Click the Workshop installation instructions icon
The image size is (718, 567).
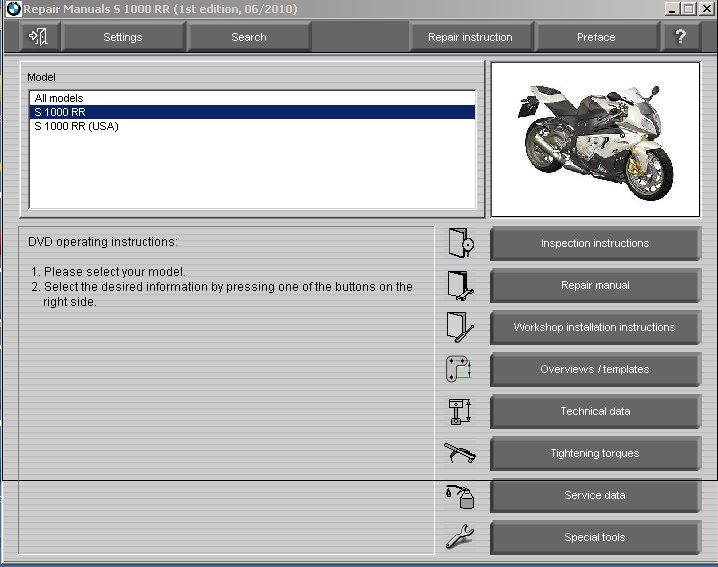click(x=460, y=327)
